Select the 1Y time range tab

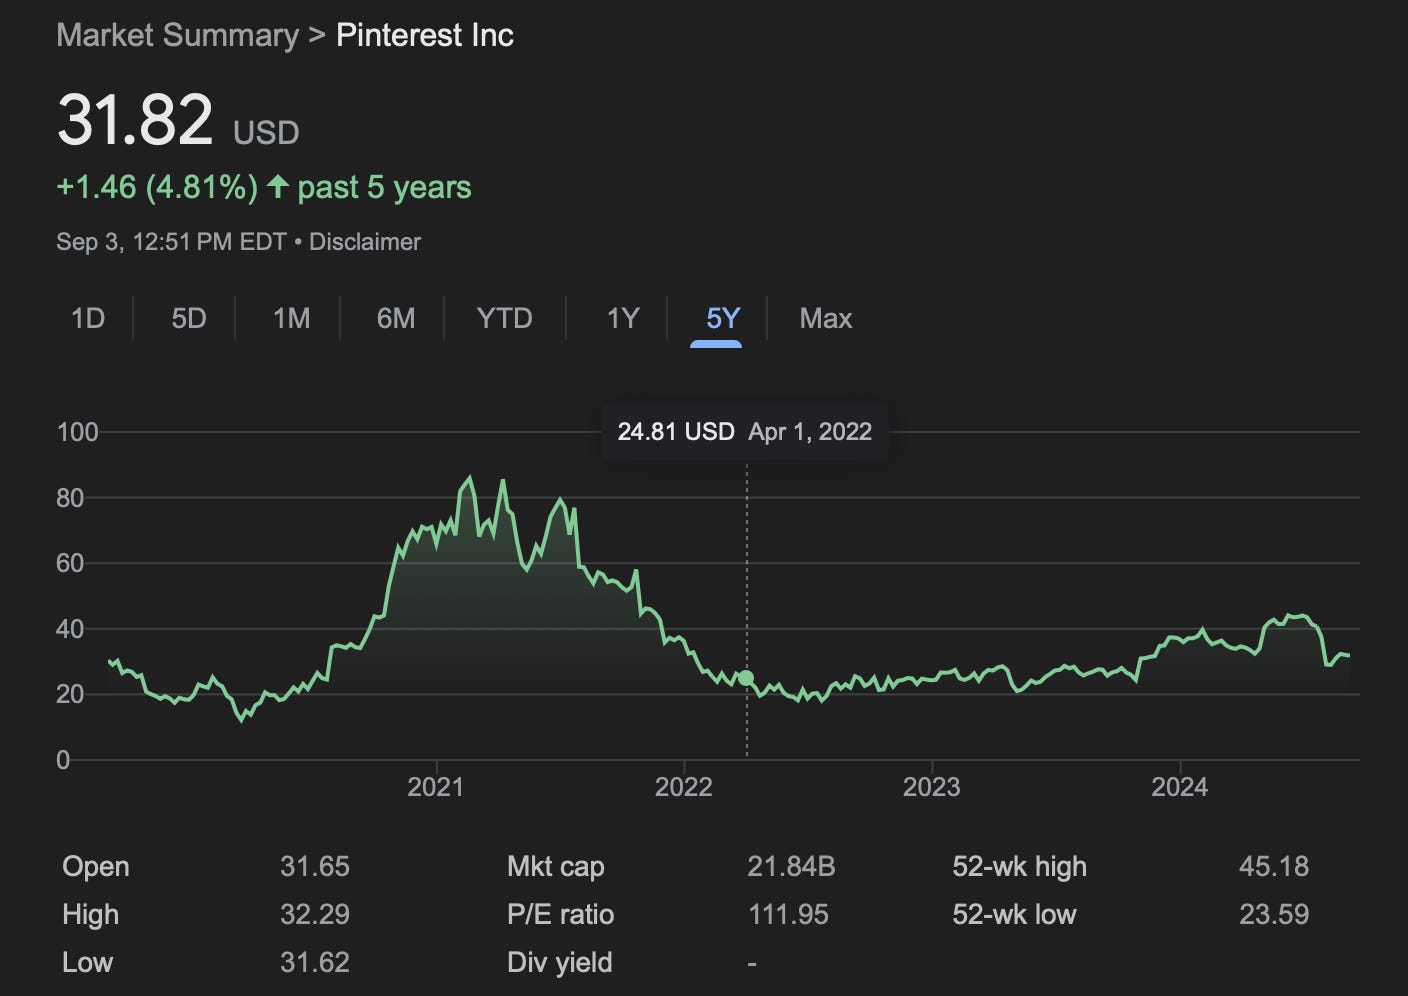[x=623, y=318]
